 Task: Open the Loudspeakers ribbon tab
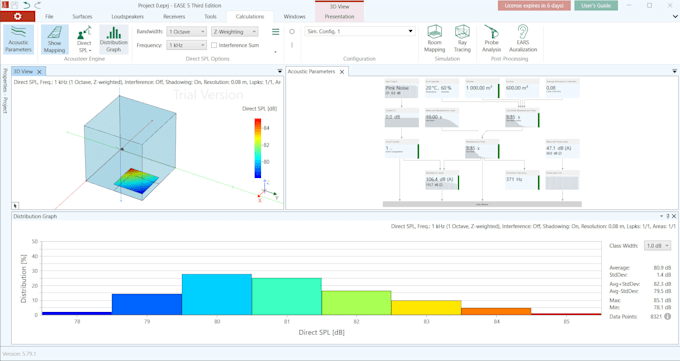(x=128, y=16)
